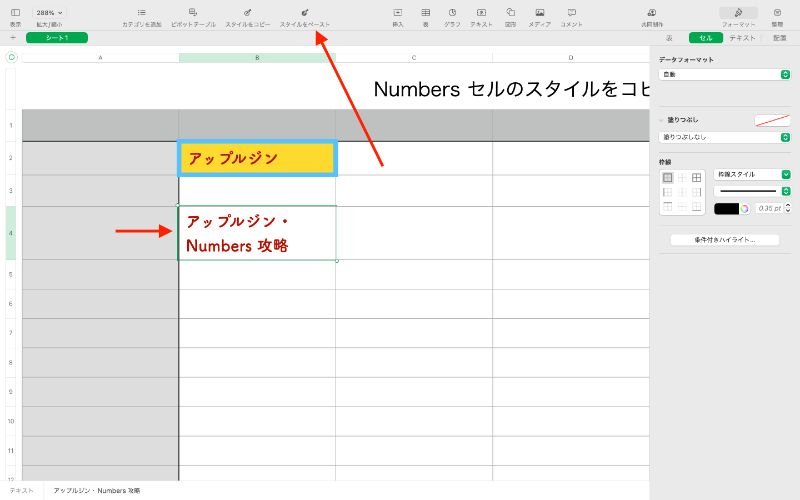
Task: Open the border line type dropdown
Action: point(752,191)
